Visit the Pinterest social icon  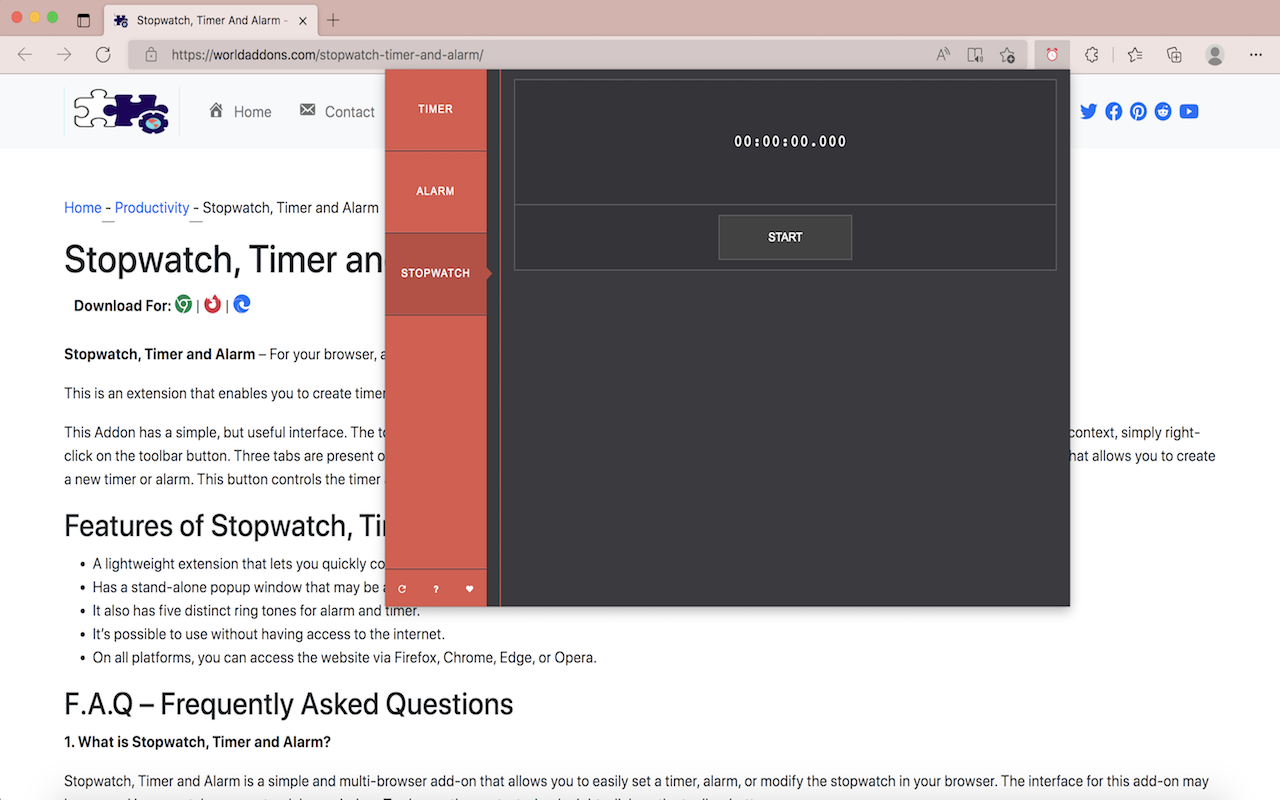coord(1138,111)
